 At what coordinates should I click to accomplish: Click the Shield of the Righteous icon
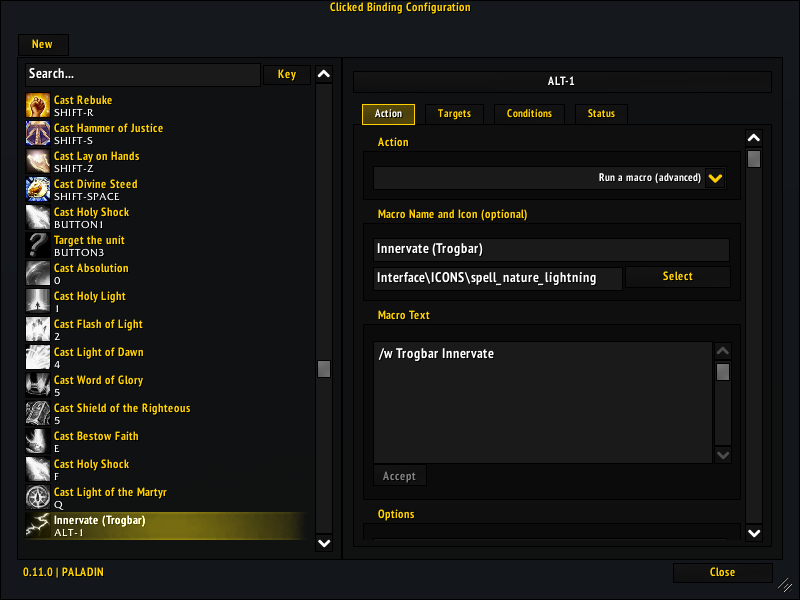[38, 414]
